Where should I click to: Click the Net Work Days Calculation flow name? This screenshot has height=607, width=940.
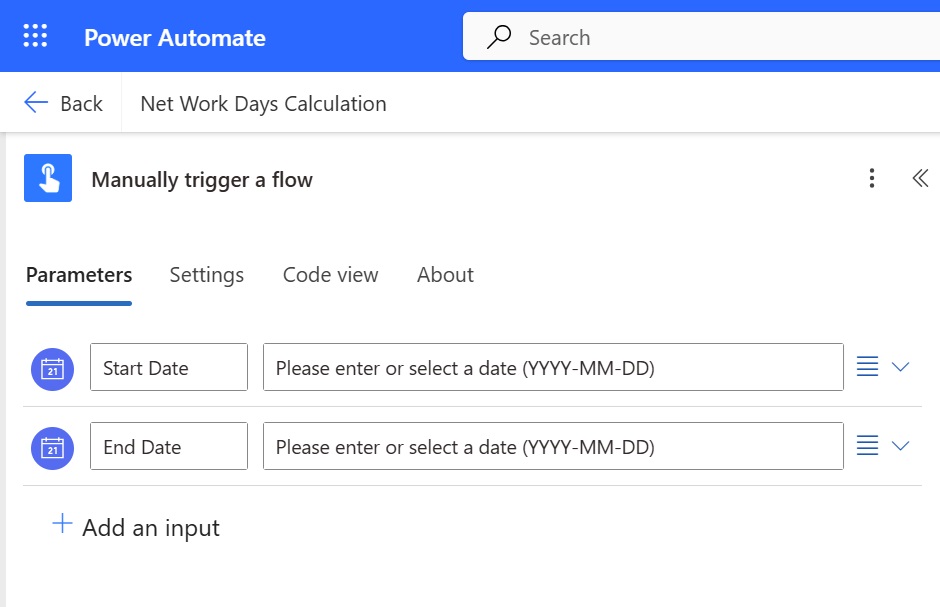click(x=263, y=104)
